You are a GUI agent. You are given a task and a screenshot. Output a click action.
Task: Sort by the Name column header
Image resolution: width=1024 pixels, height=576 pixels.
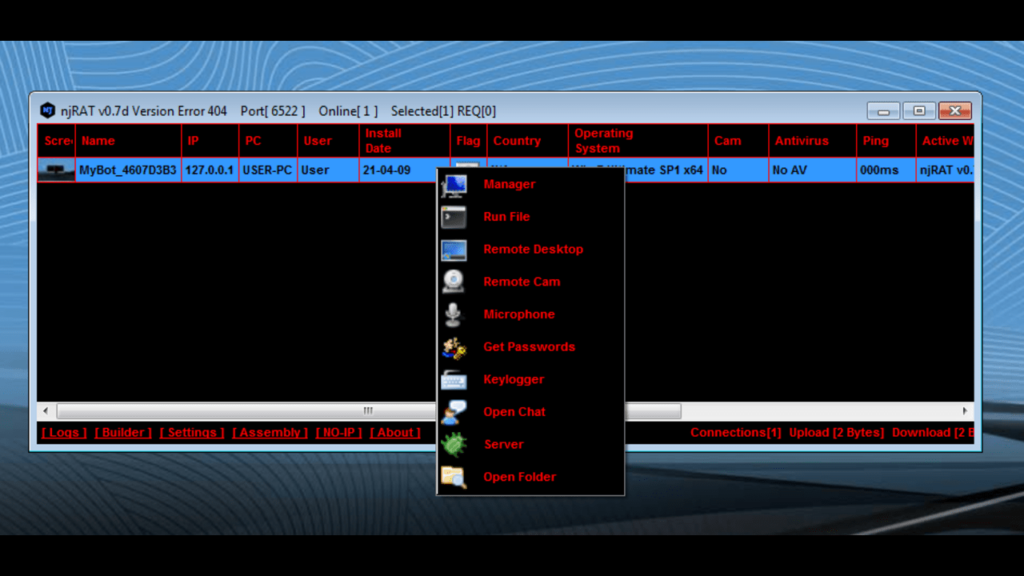click(129, 140)
